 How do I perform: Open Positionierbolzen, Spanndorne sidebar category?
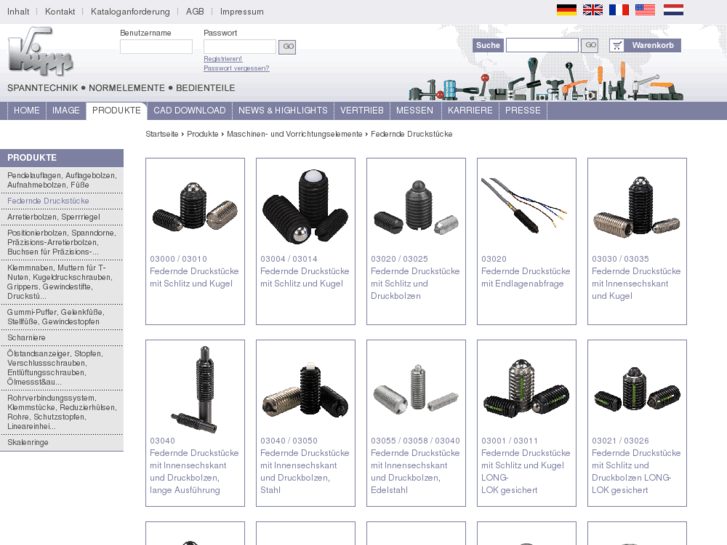tap(62, 242)
